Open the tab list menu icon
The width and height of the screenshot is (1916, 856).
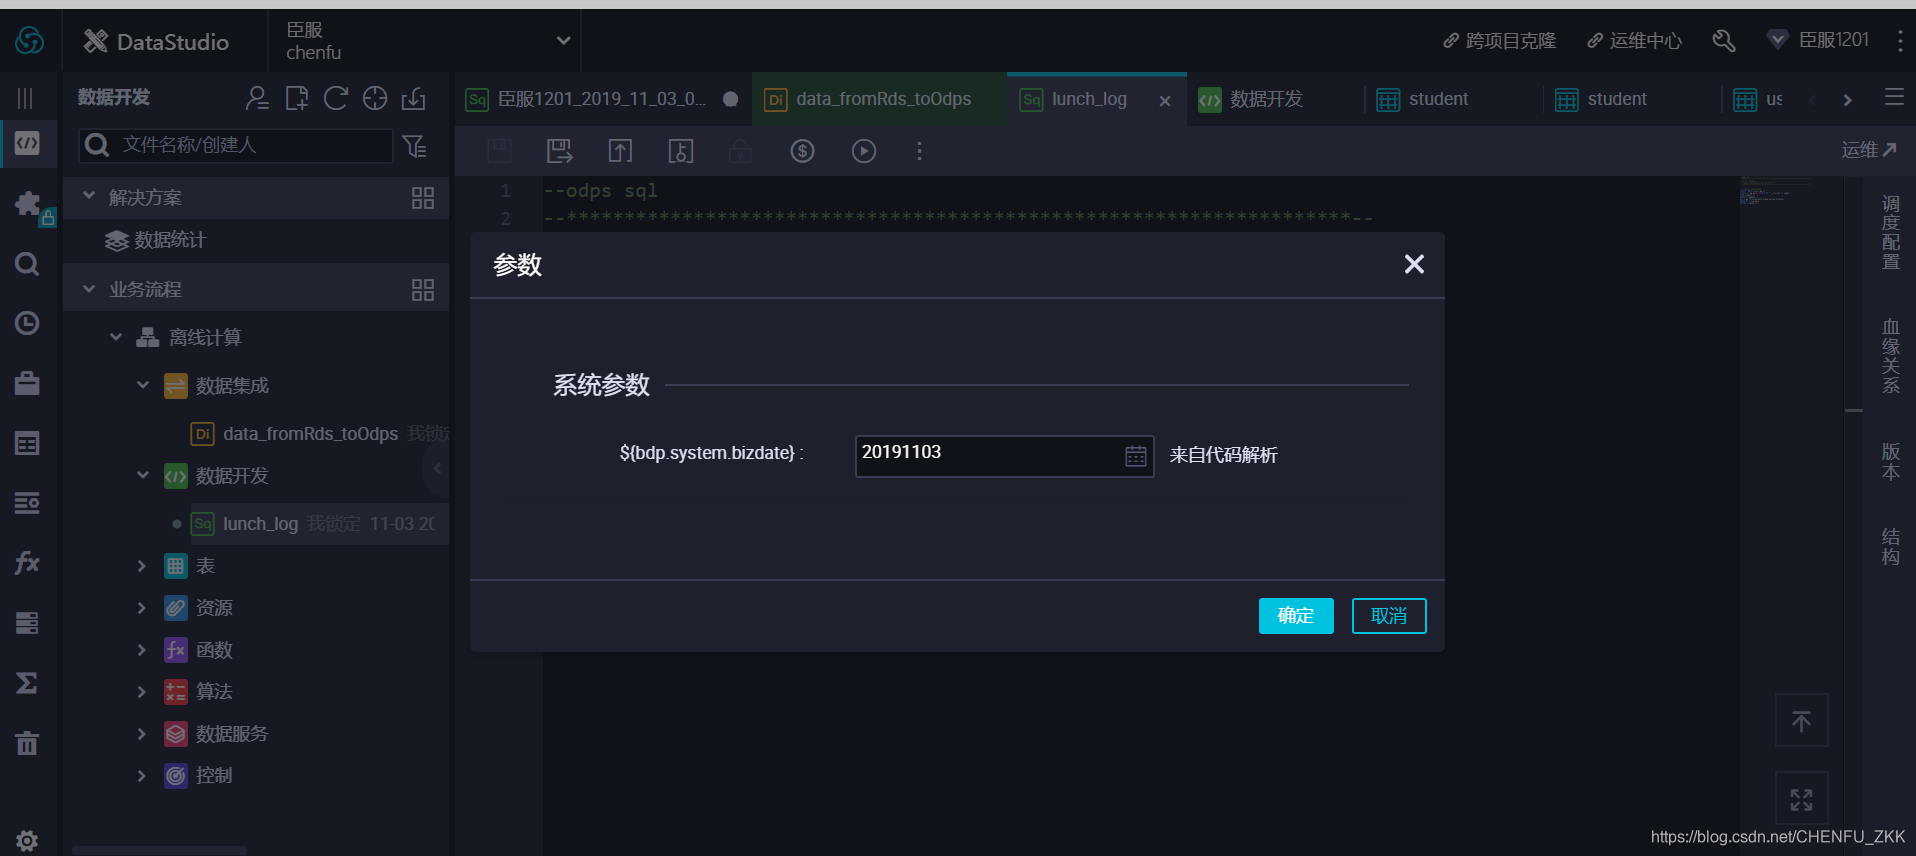(x=1894, y=97)
